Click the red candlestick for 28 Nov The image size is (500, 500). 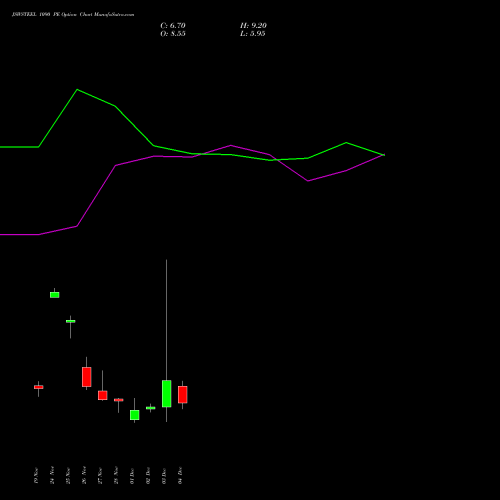(119, 400)
